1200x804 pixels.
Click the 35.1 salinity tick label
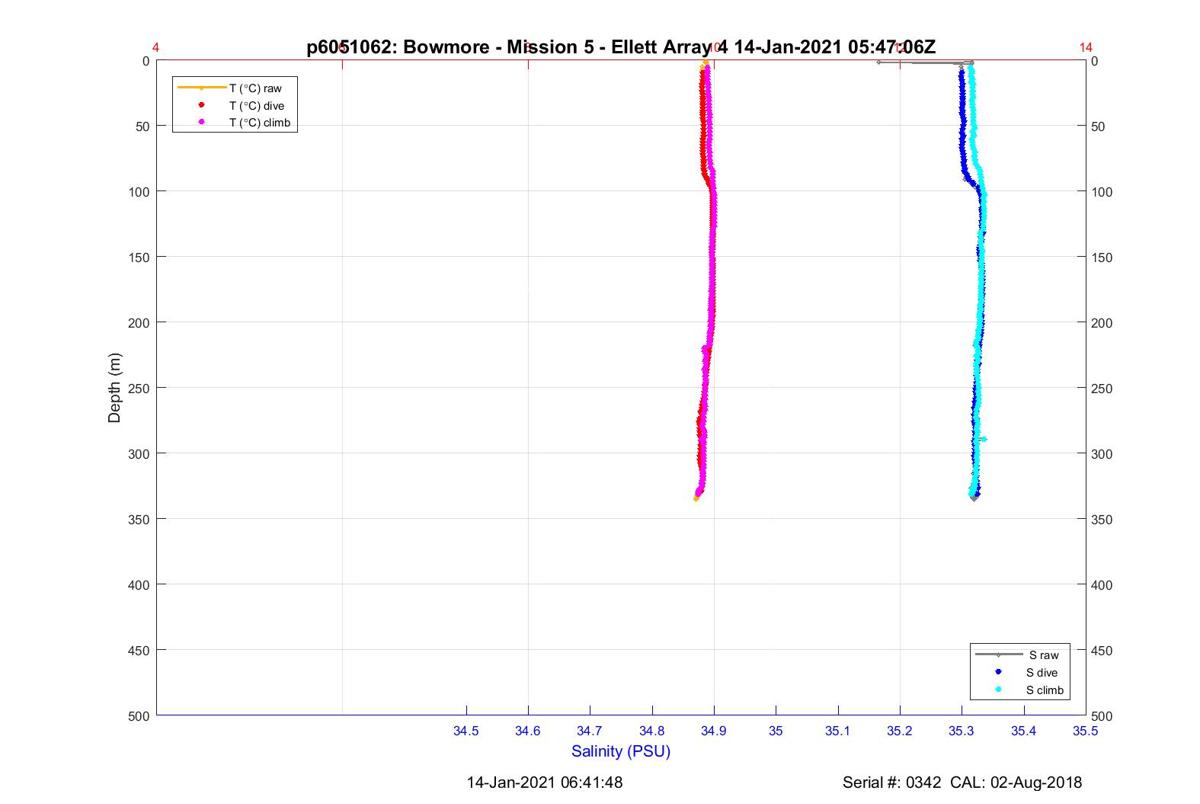click(838, 732)
